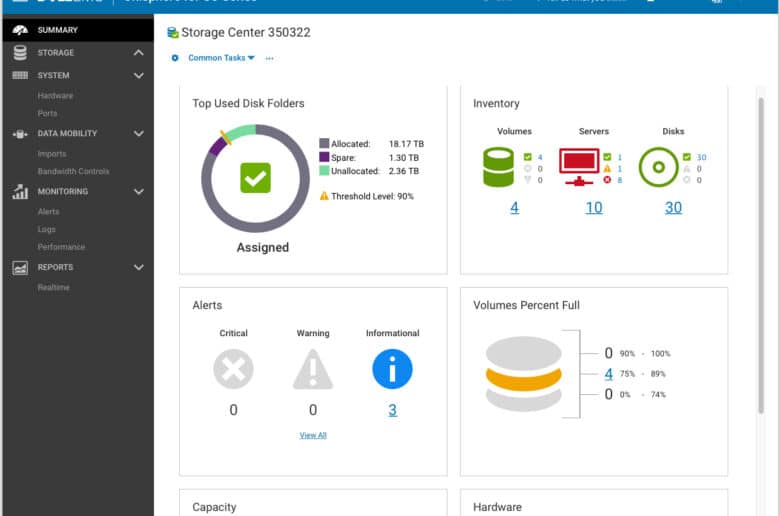Click the Assigned label under the donut

[x=263, y=247]
